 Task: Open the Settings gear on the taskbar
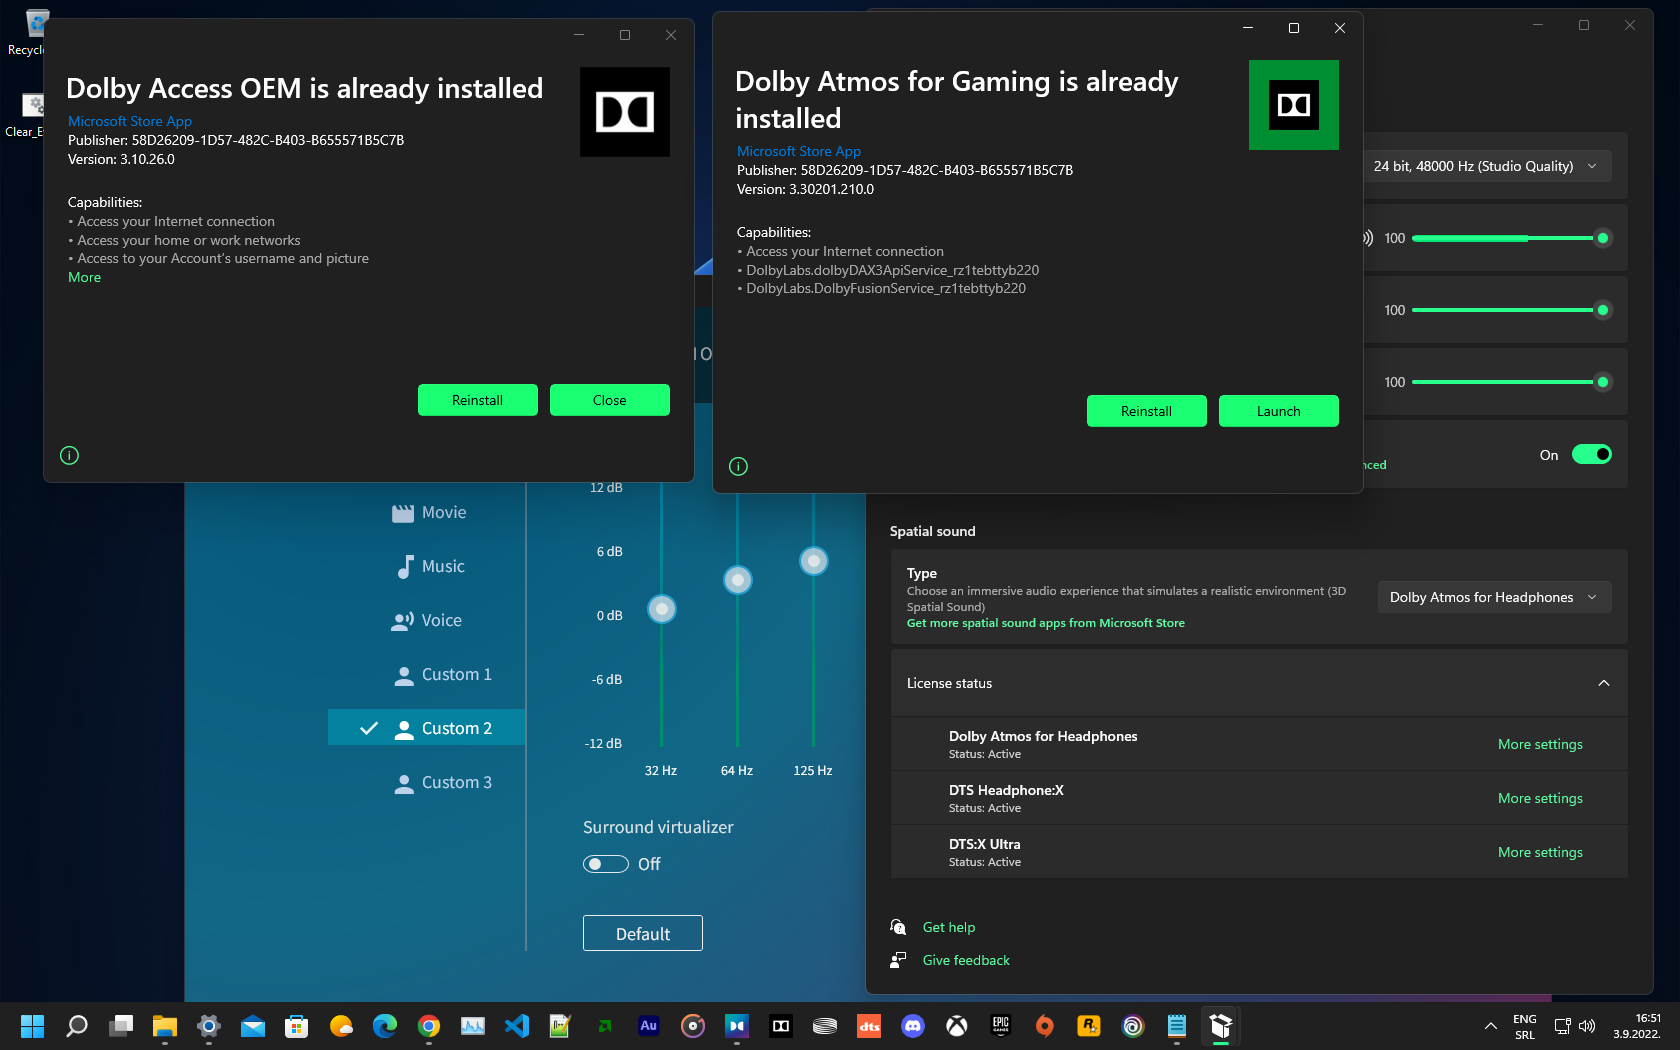(209, 1026)
